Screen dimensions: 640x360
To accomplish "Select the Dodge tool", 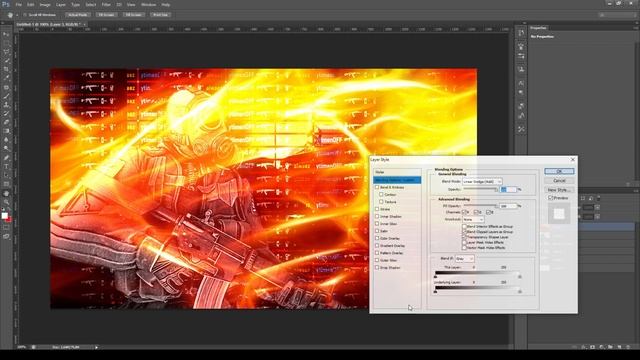I will [6, 149].
